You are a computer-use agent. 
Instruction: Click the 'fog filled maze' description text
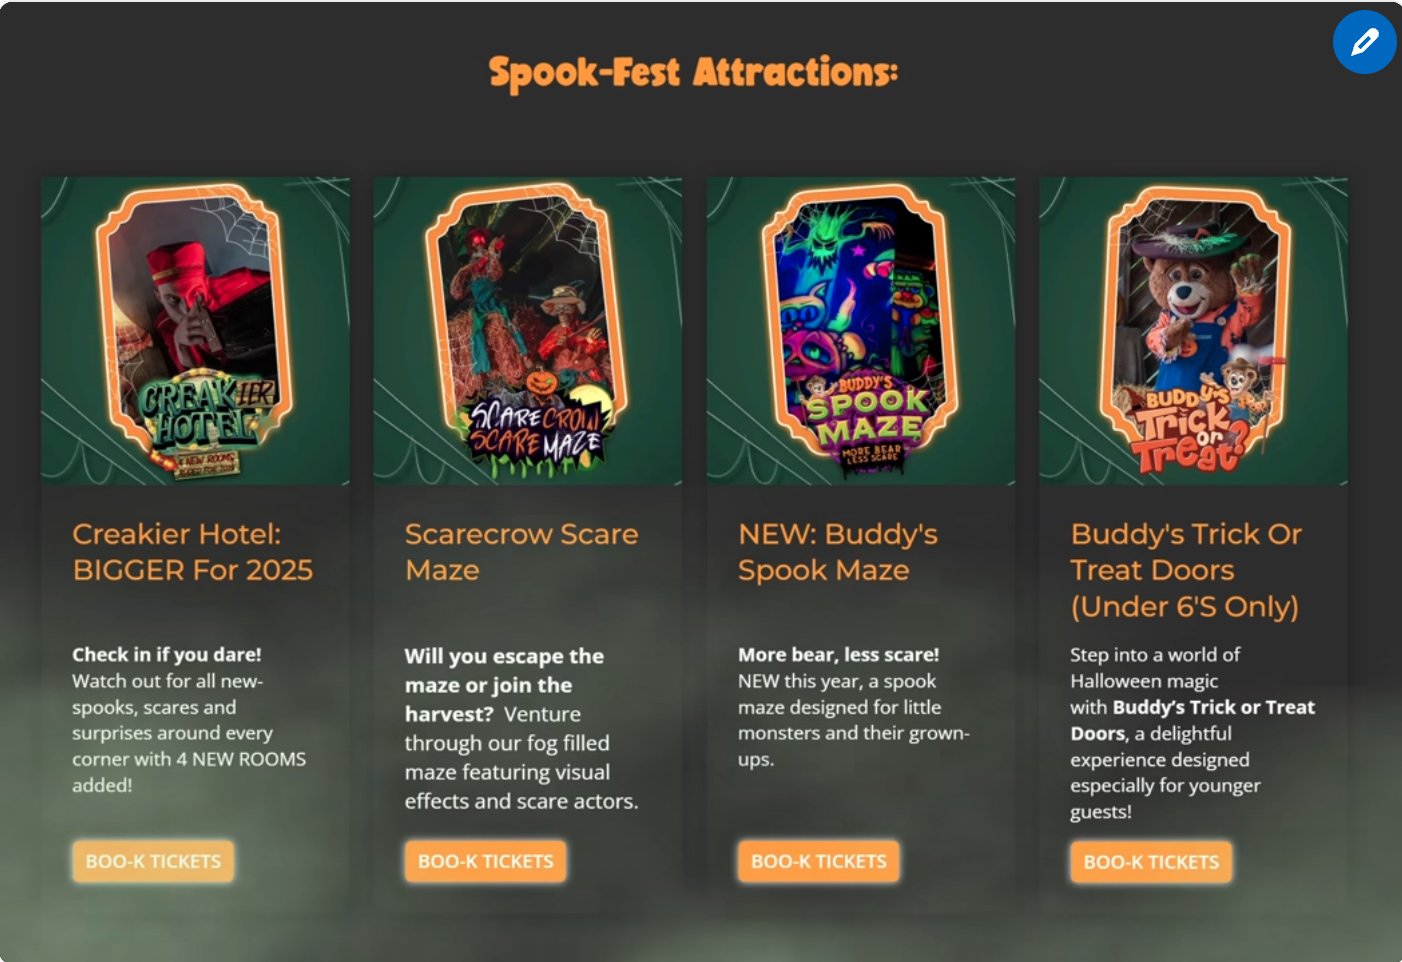[507, 758]
